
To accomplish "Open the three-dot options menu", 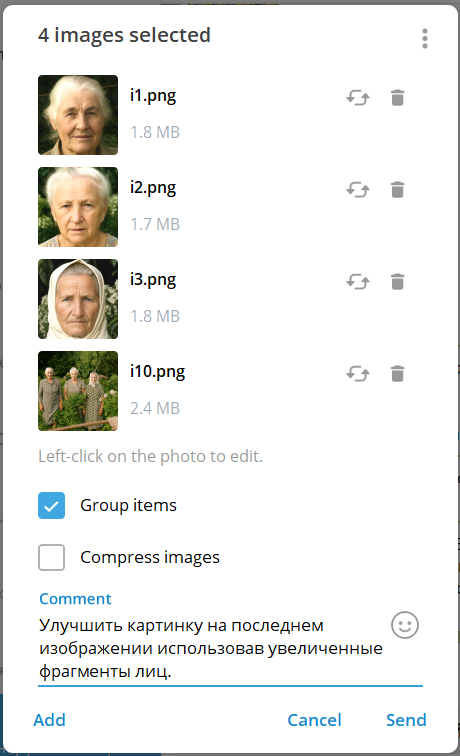I will tap(424, 38).
